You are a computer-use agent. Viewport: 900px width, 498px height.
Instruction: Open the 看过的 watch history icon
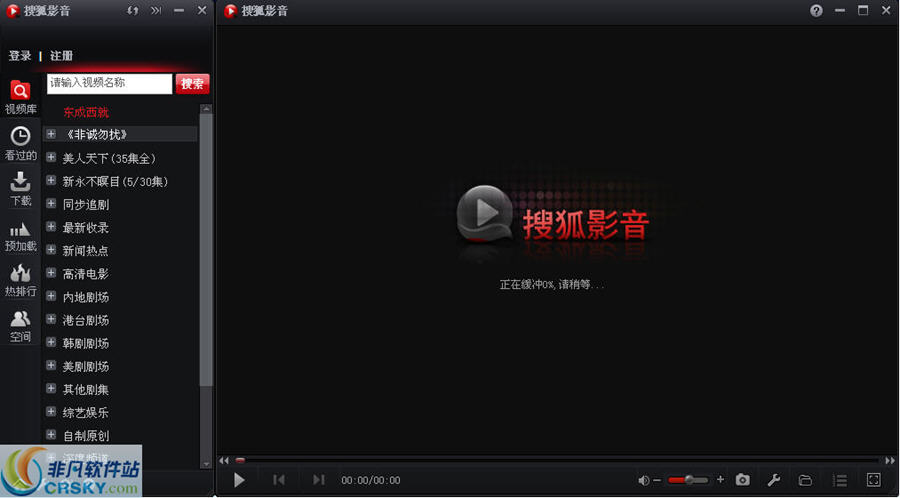coord(21,143)
